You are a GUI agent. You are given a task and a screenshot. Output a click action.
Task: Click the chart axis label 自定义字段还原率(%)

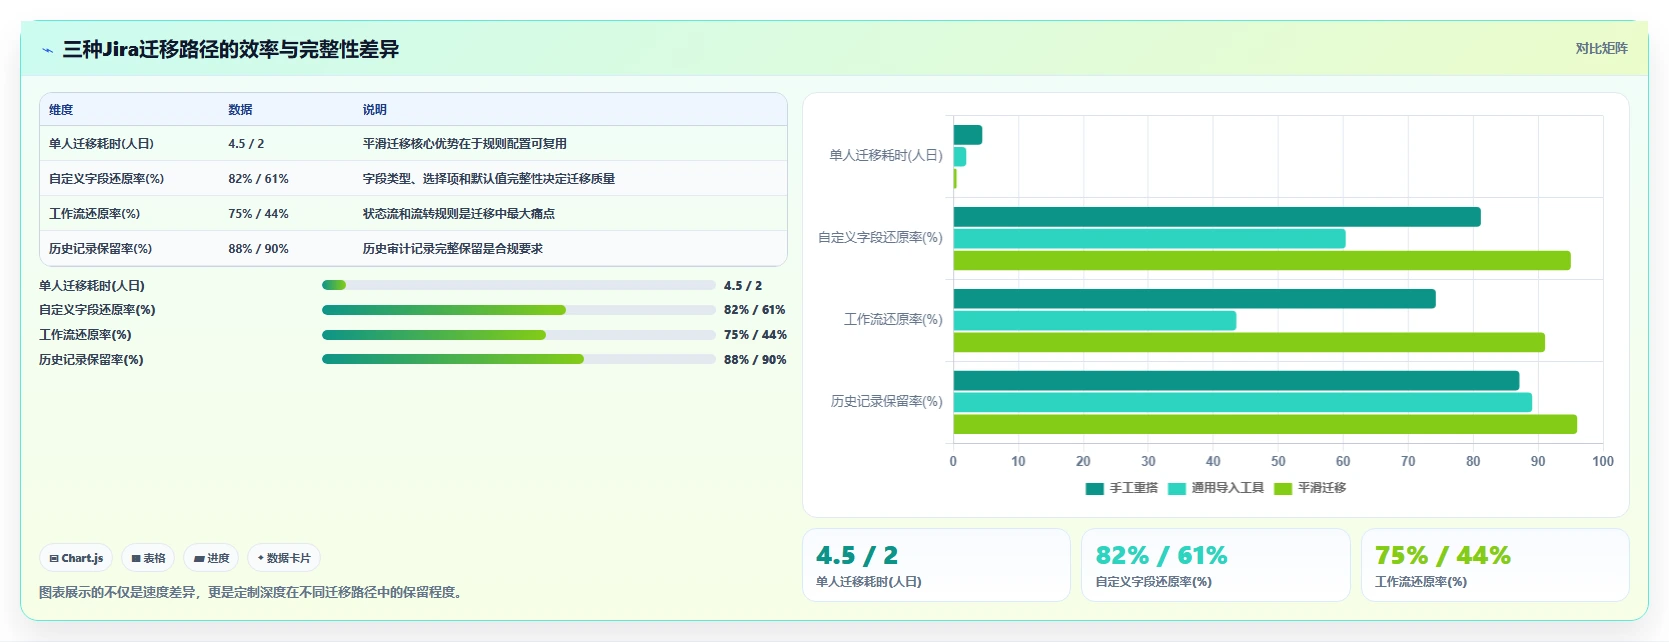pyautogui.click(x=880, y=237)
